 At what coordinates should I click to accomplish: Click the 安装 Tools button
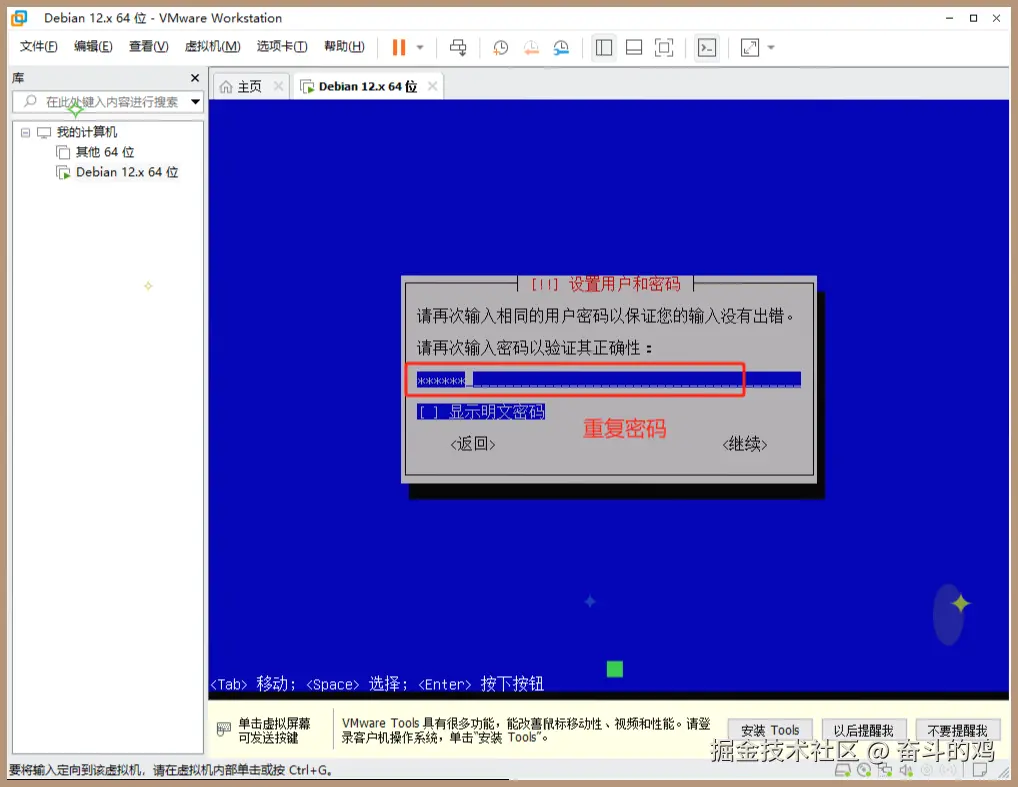click(x=770, y=731)
